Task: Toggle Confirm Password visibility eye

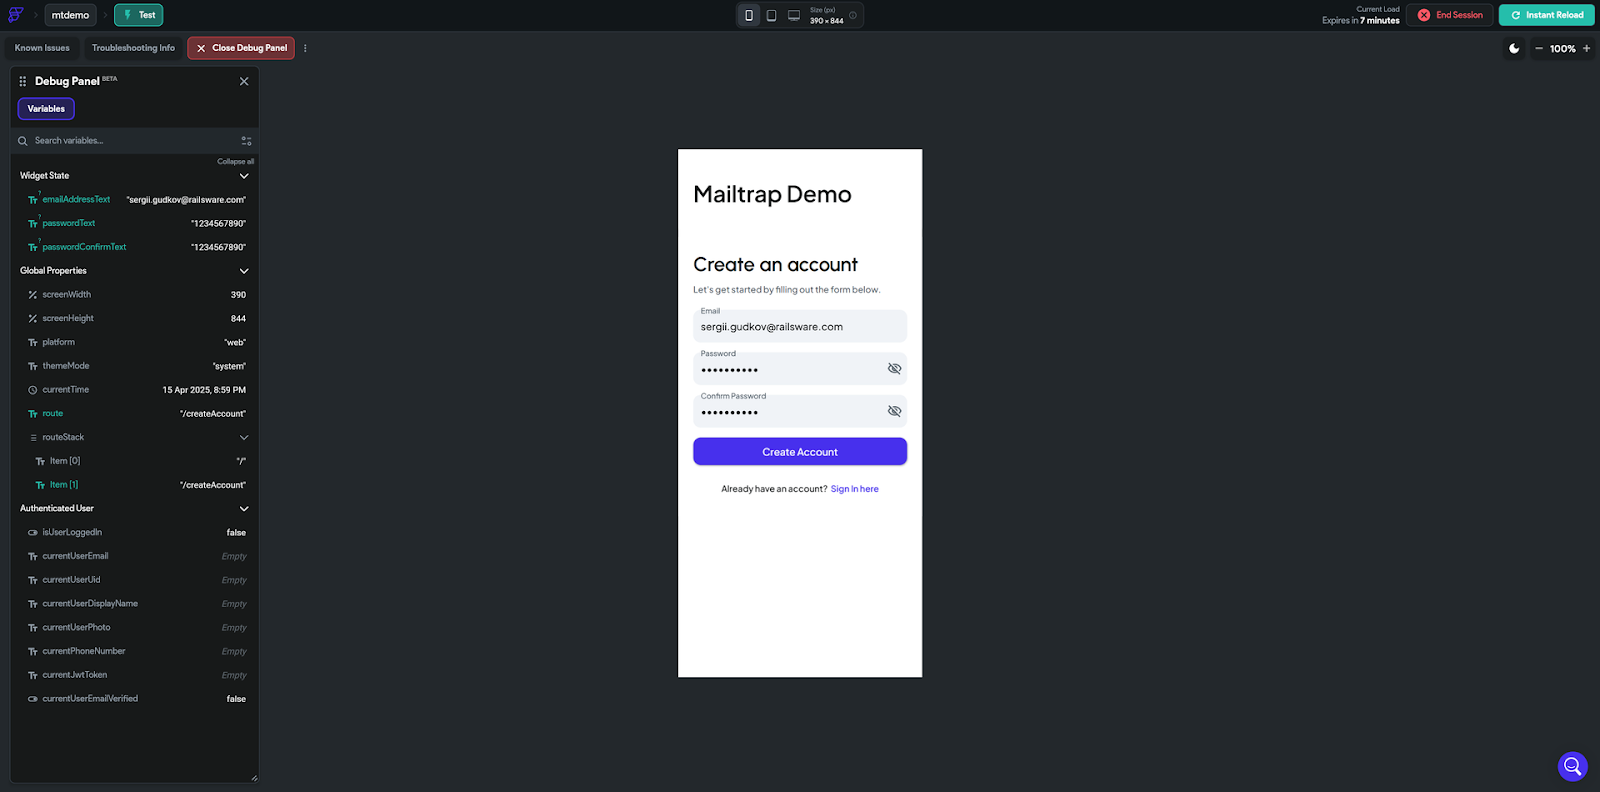Action: [x=895, y=411]
